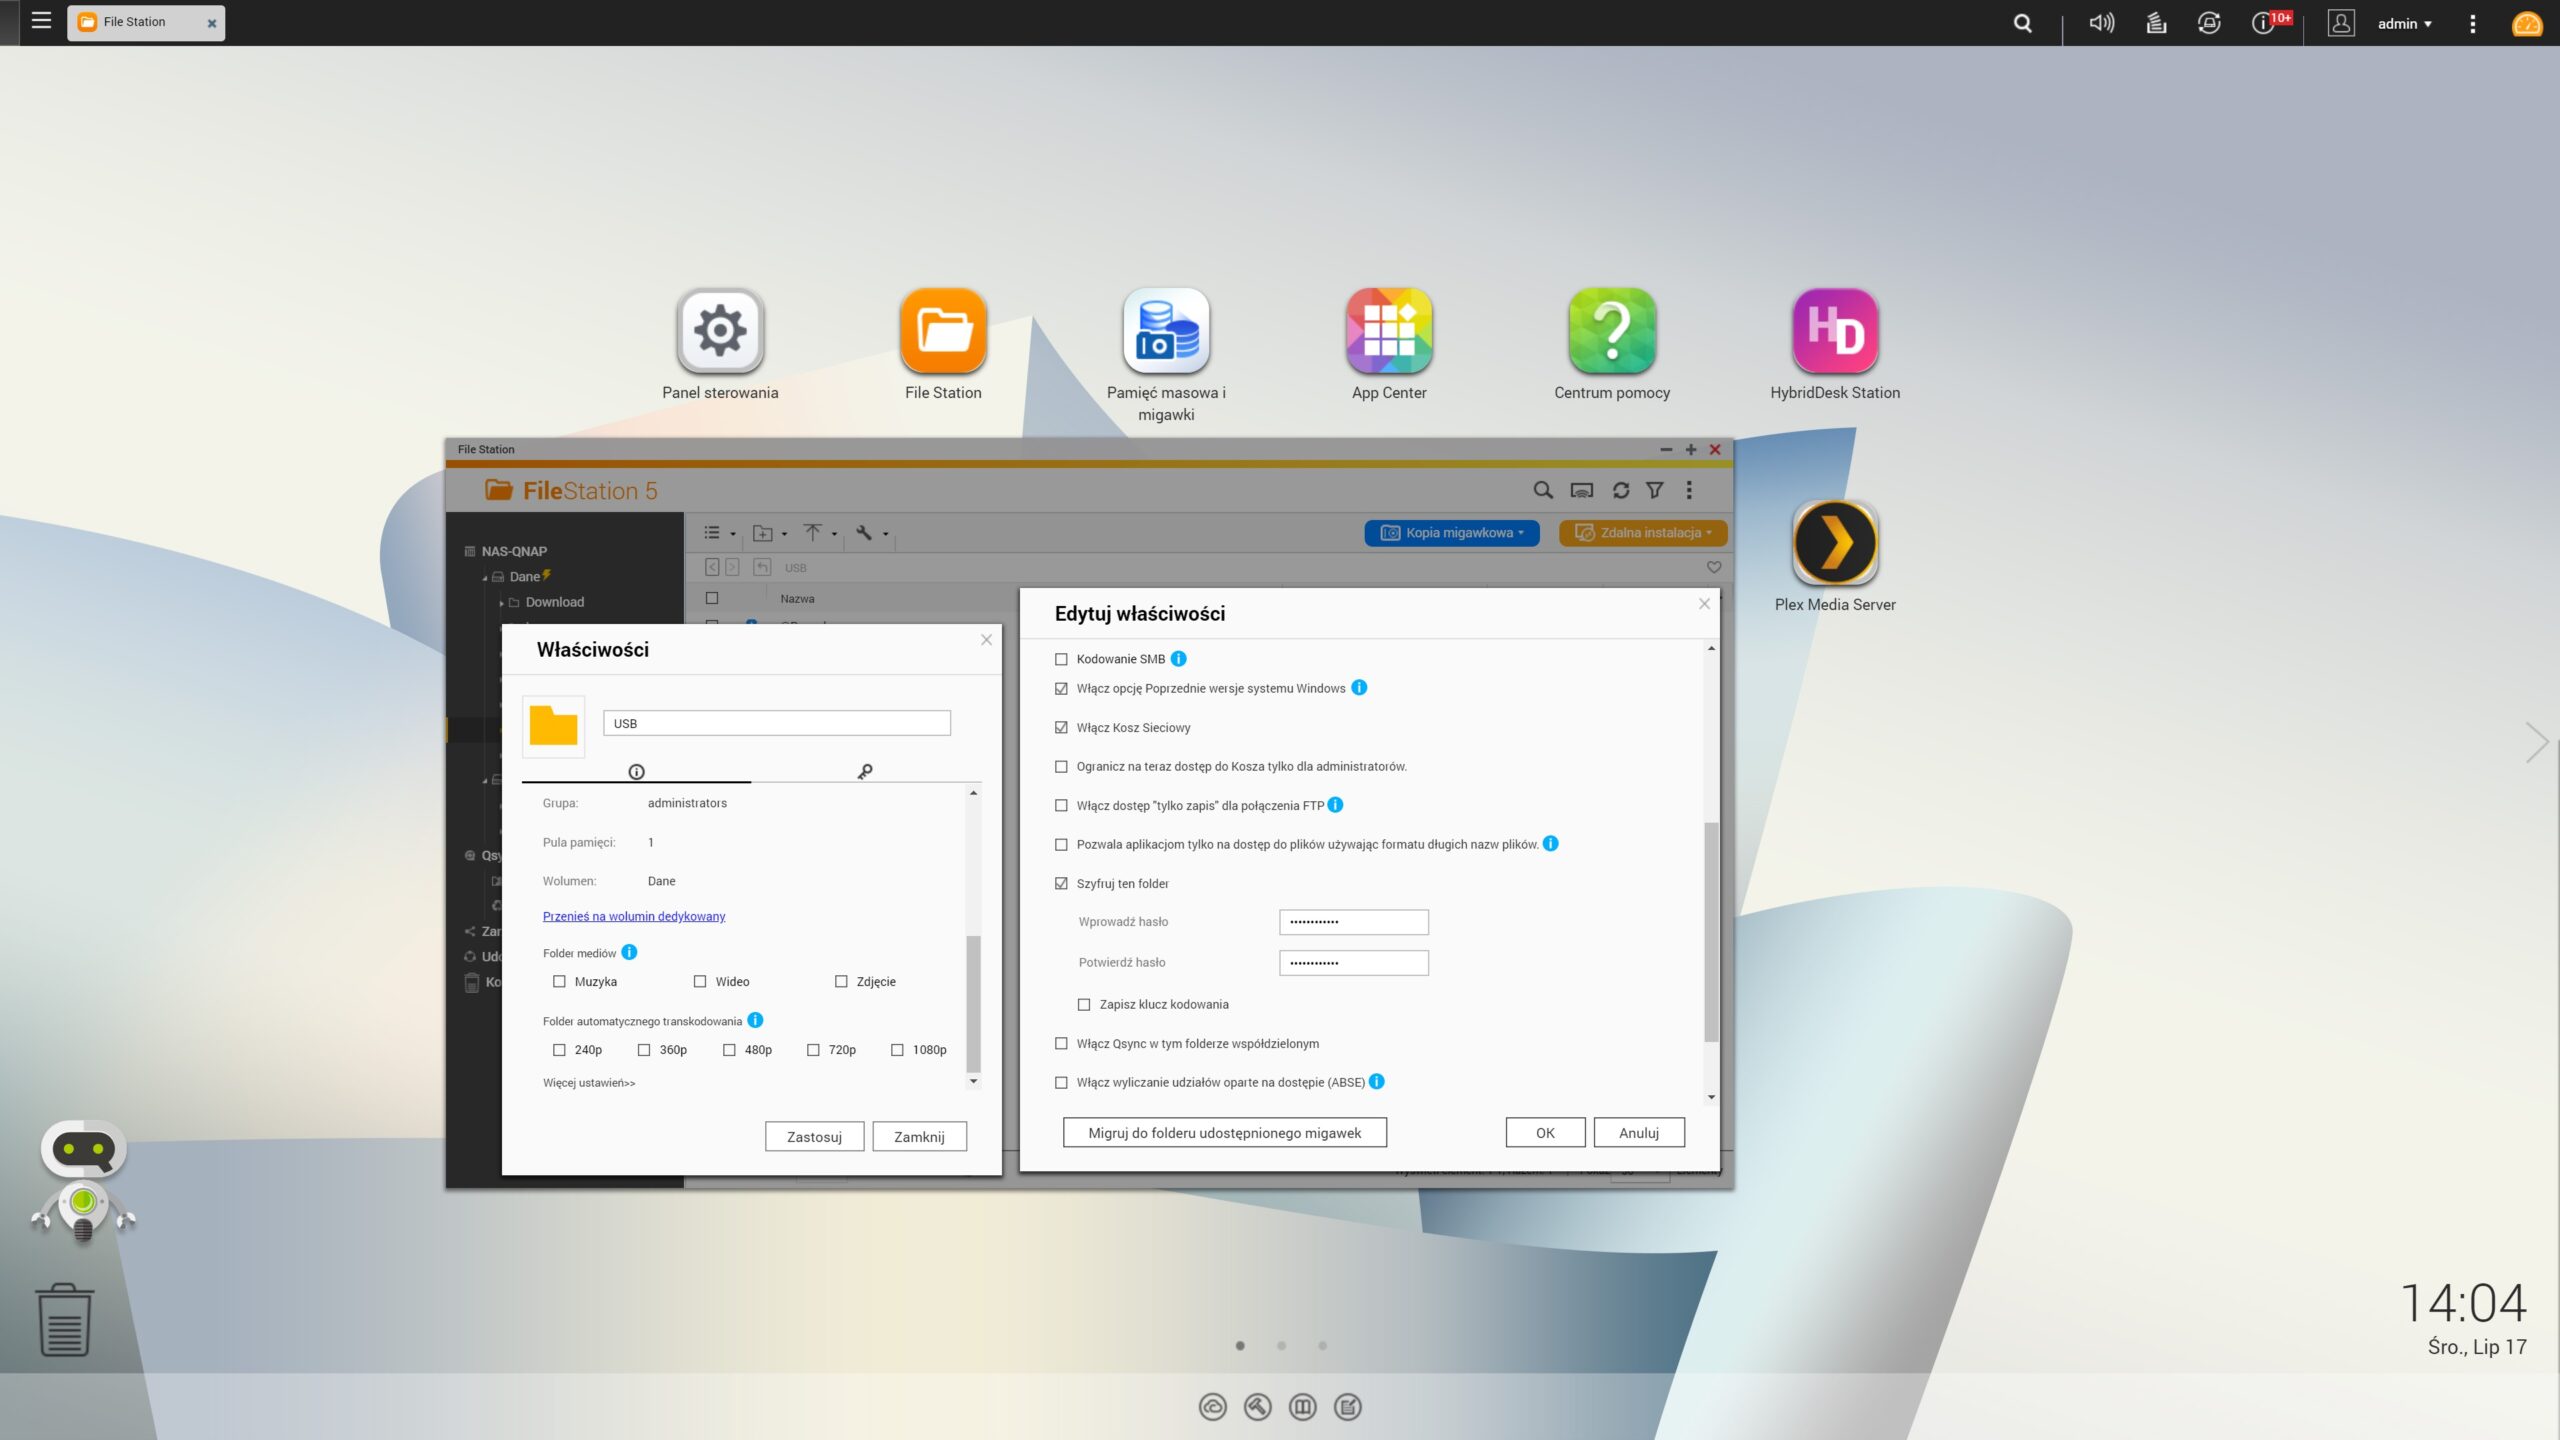Check the ABSE share enumeration option
This screenshot has width=2560, height=1440.
1061,1082
